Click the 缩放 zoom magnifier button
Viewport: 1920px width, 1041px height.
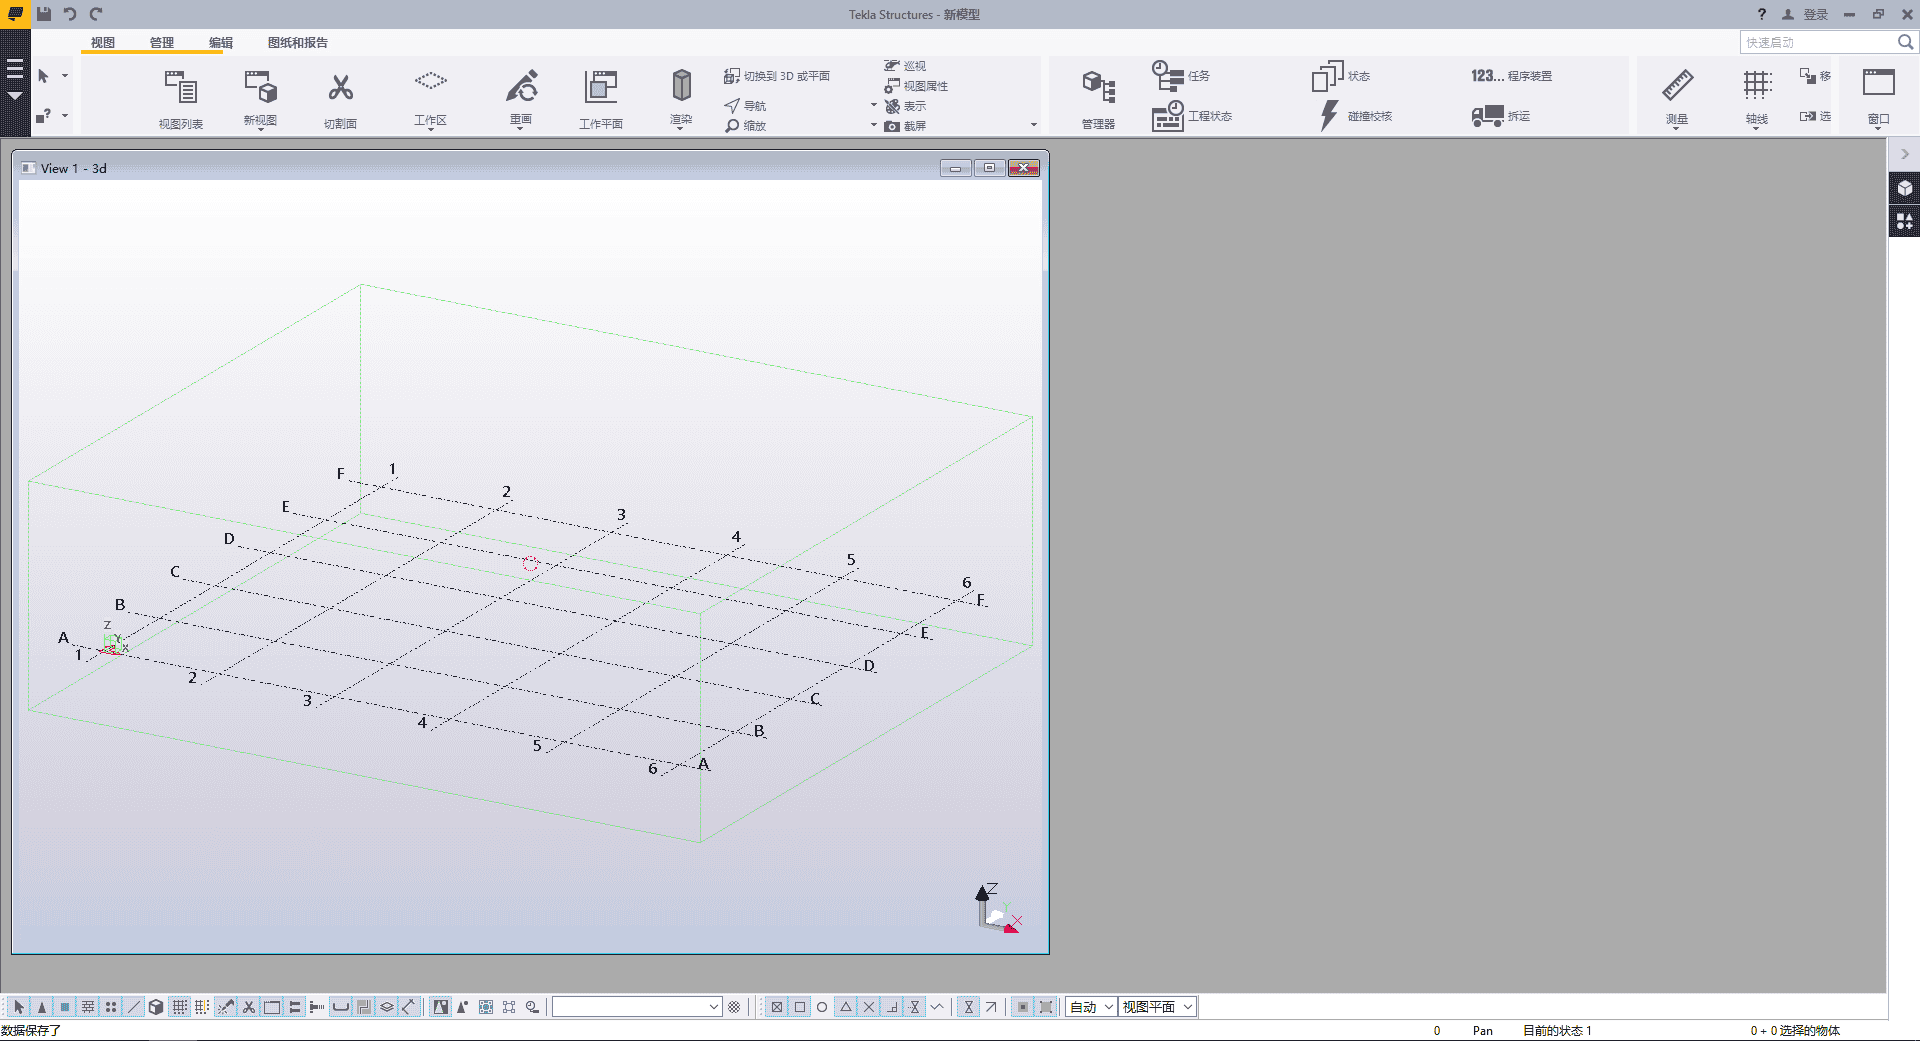coord(745,126)
